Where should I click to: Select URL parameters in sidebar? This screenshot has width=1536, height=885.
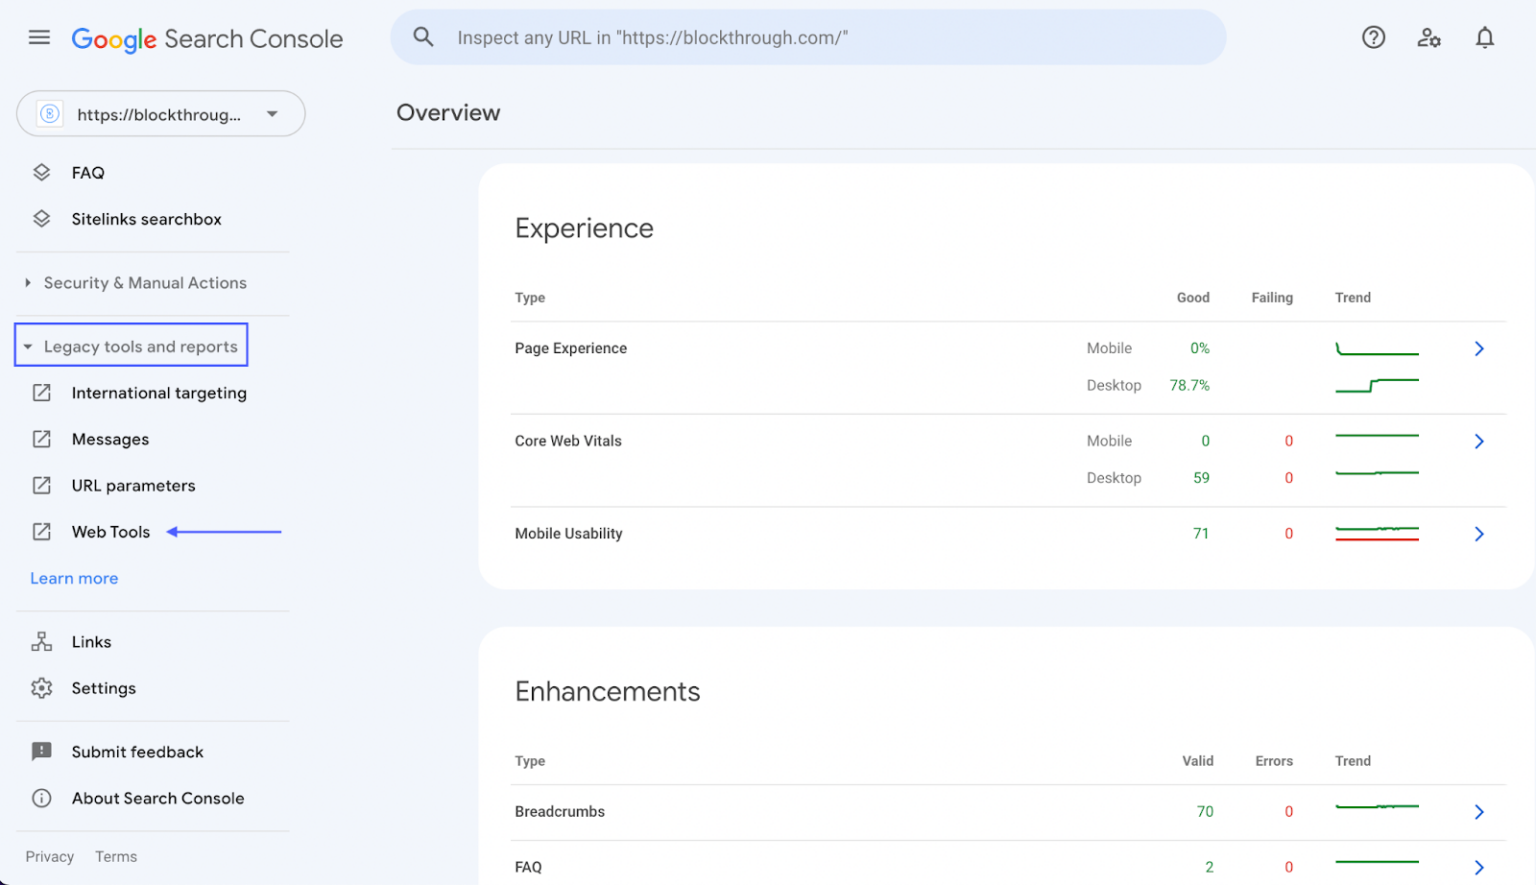134,485
